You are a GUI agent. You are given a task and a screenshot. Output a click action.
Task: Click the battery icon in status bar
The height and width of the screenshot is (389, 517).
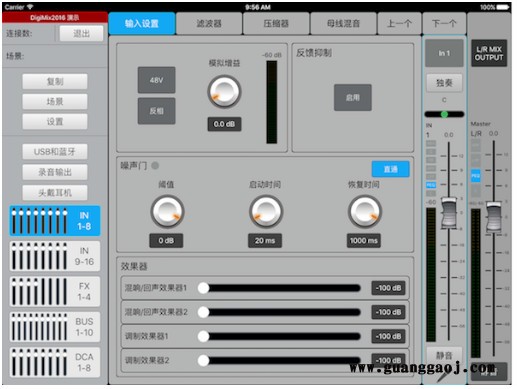[x=503, y=7]
